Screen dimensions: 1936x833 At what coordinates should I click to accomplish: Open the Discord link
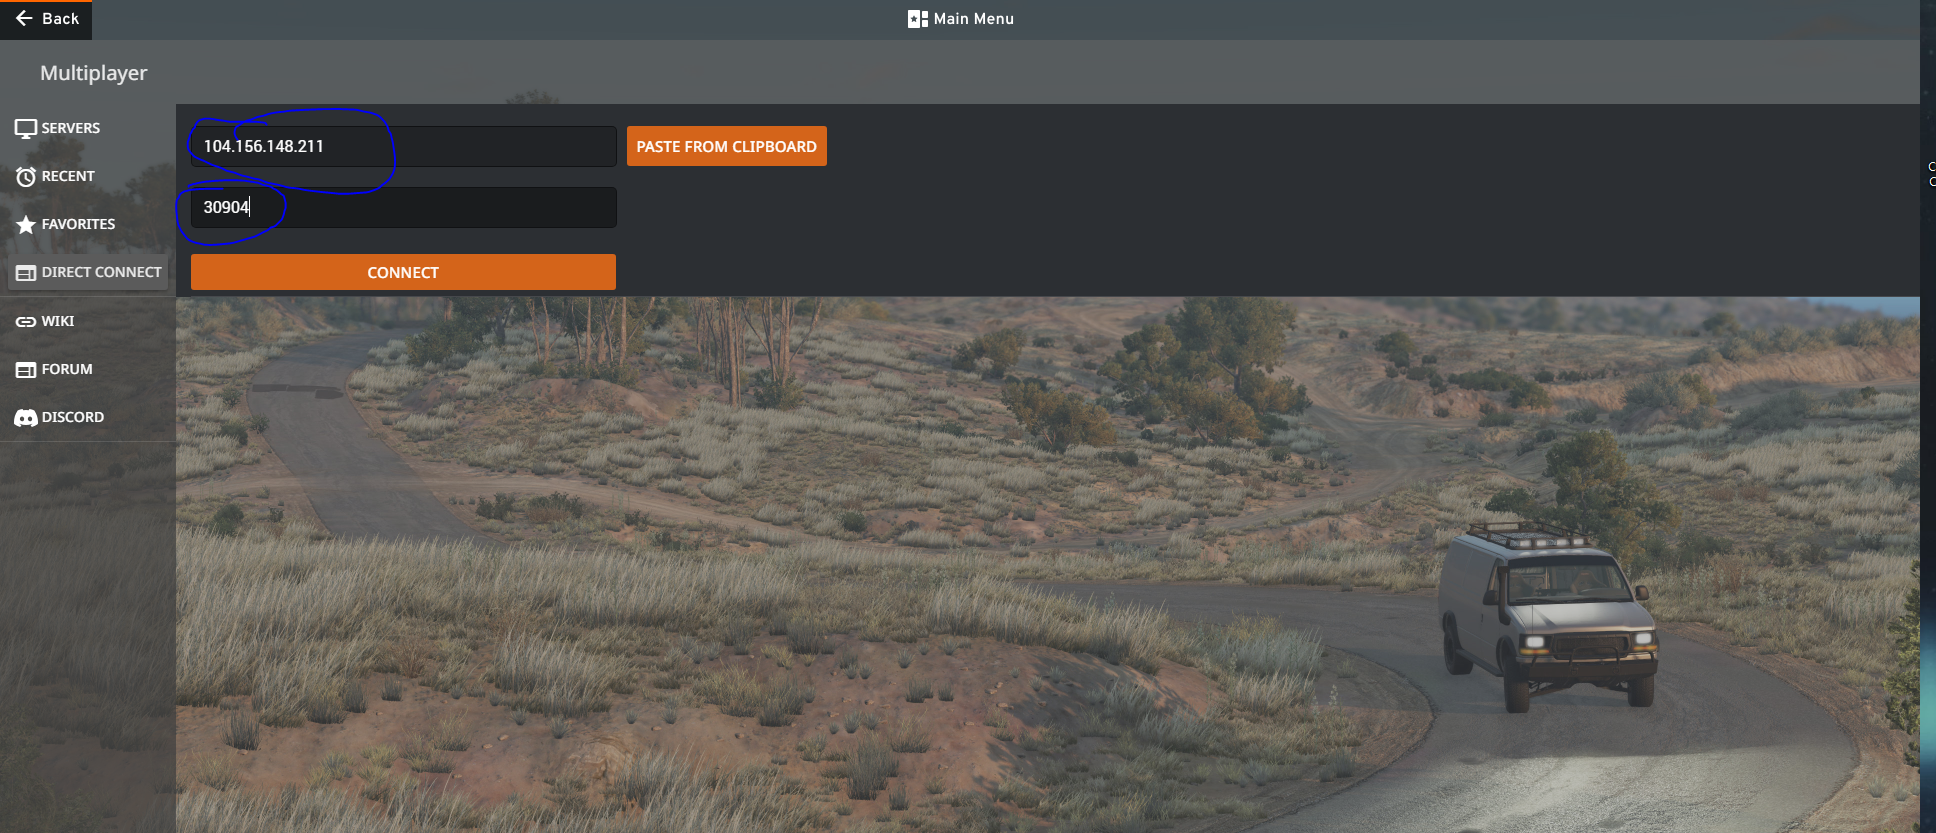point(73,417)
